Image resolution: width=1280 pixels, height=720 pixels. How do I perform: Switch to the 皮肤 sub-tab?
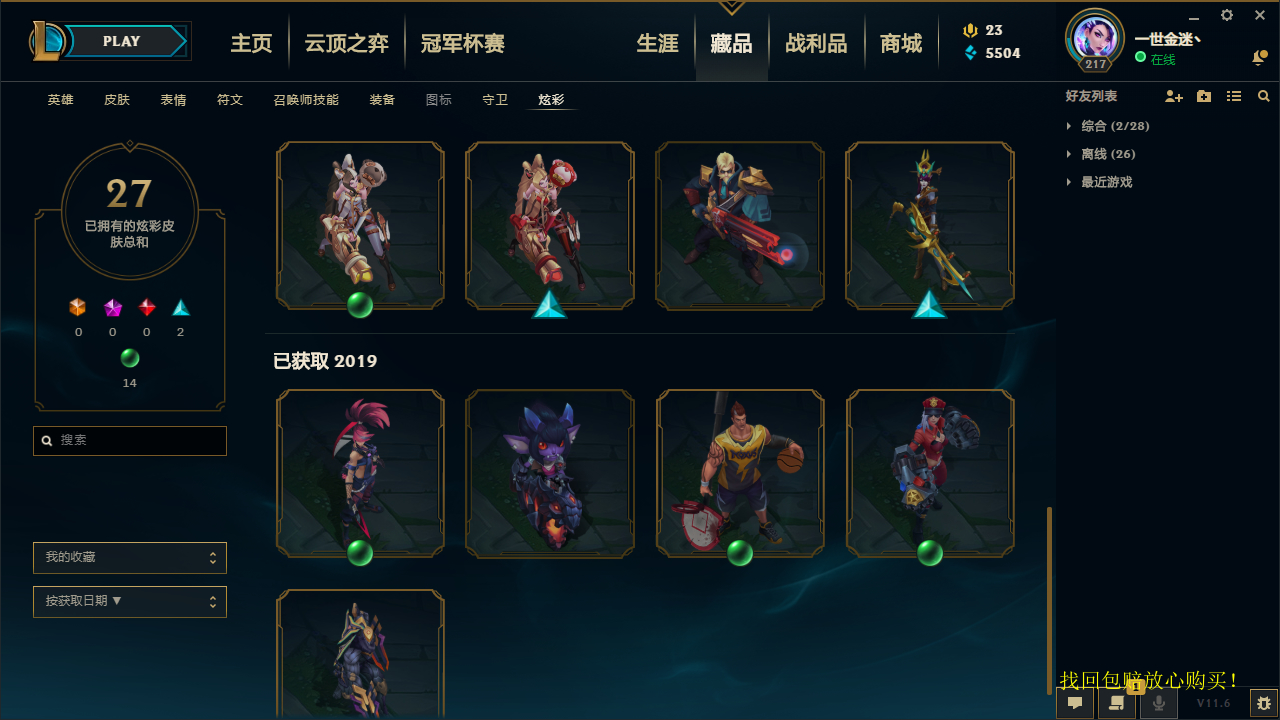tap(117, 100)
